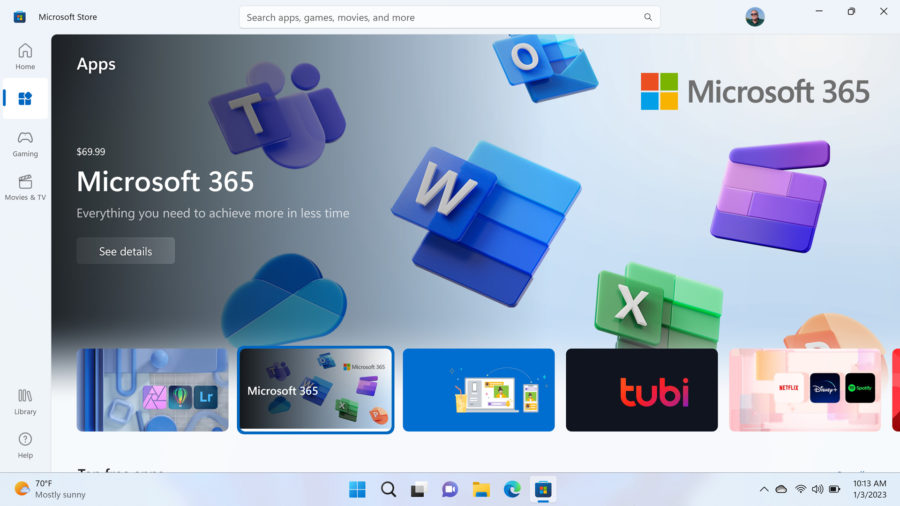Screen dimensions: 900x506
Task: Open the user profile avatar
Action: click(755, 17)
